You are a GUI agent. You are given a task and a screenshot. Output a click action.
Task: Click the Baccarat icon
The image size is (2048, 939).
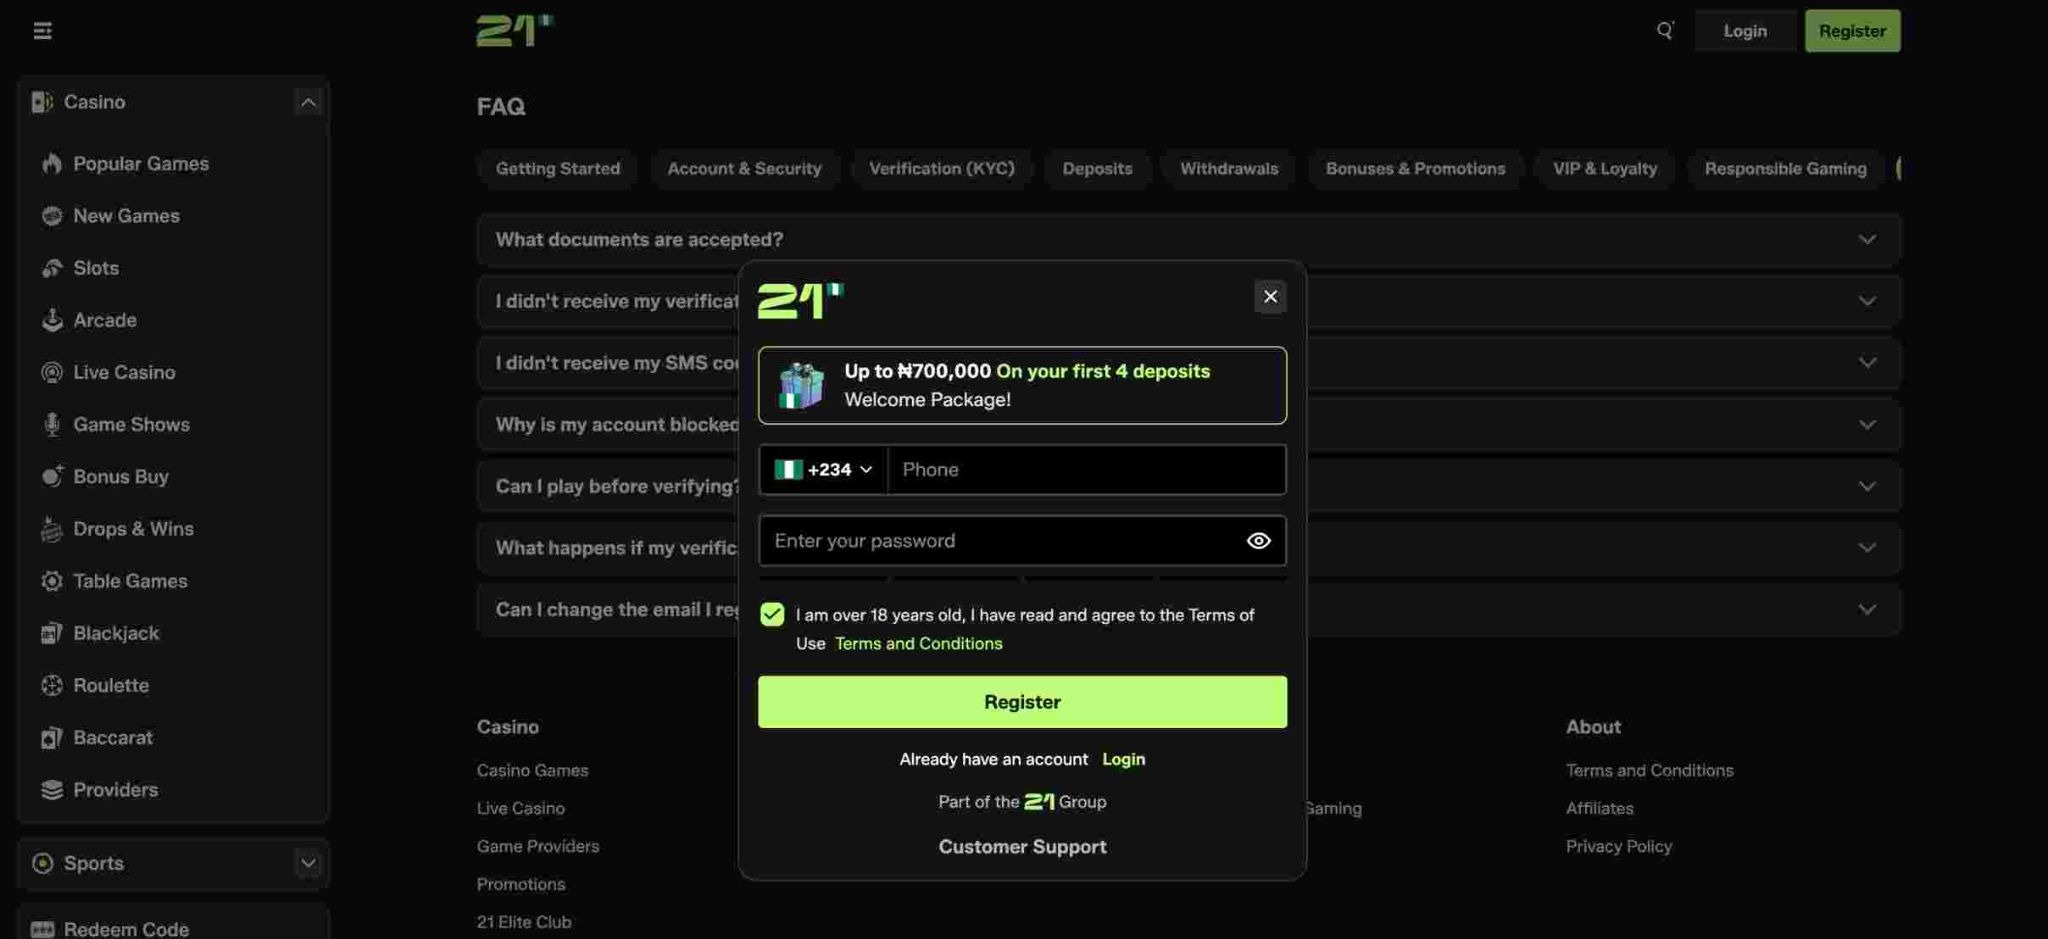[52, 737]
